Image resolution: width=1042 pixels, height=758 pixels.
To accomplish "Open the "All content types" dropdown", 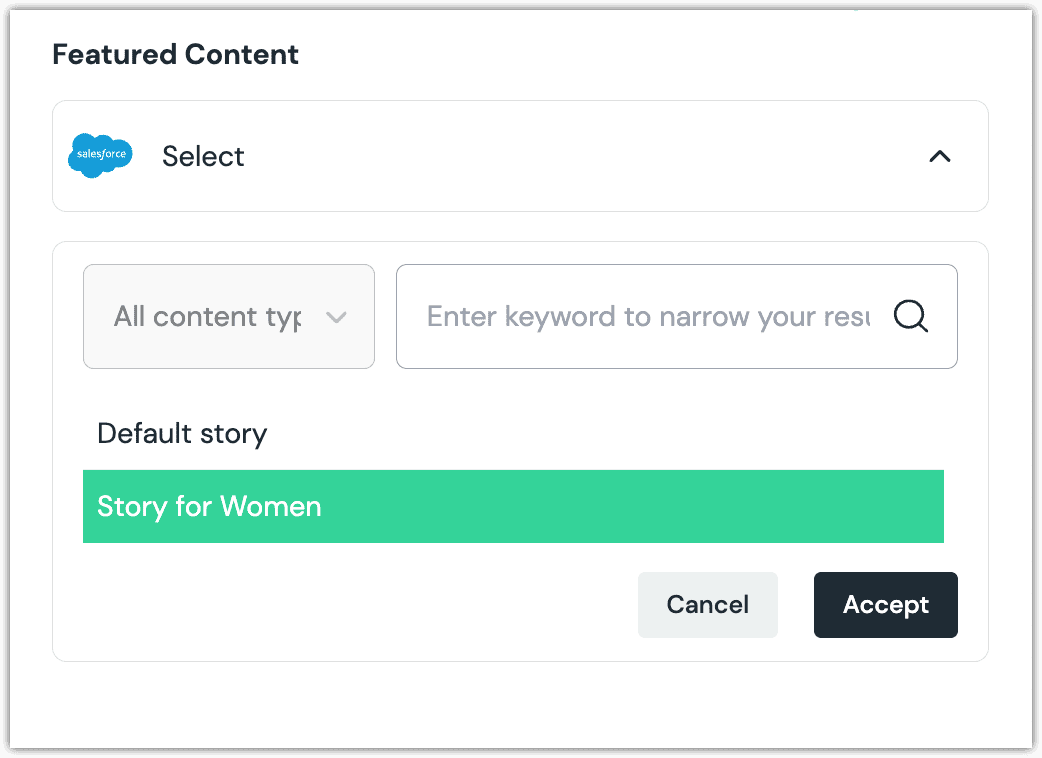I will (228, 316).
